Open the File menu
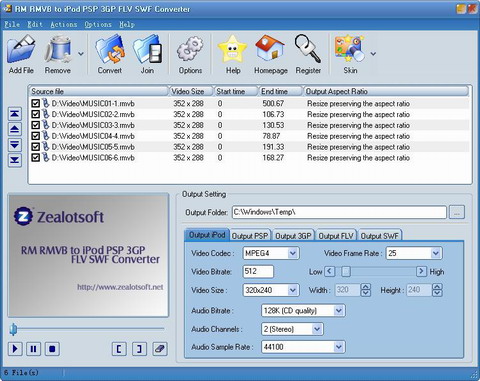Image resolution: width=480 pixels, height=381 pixels. pos(12,24)
